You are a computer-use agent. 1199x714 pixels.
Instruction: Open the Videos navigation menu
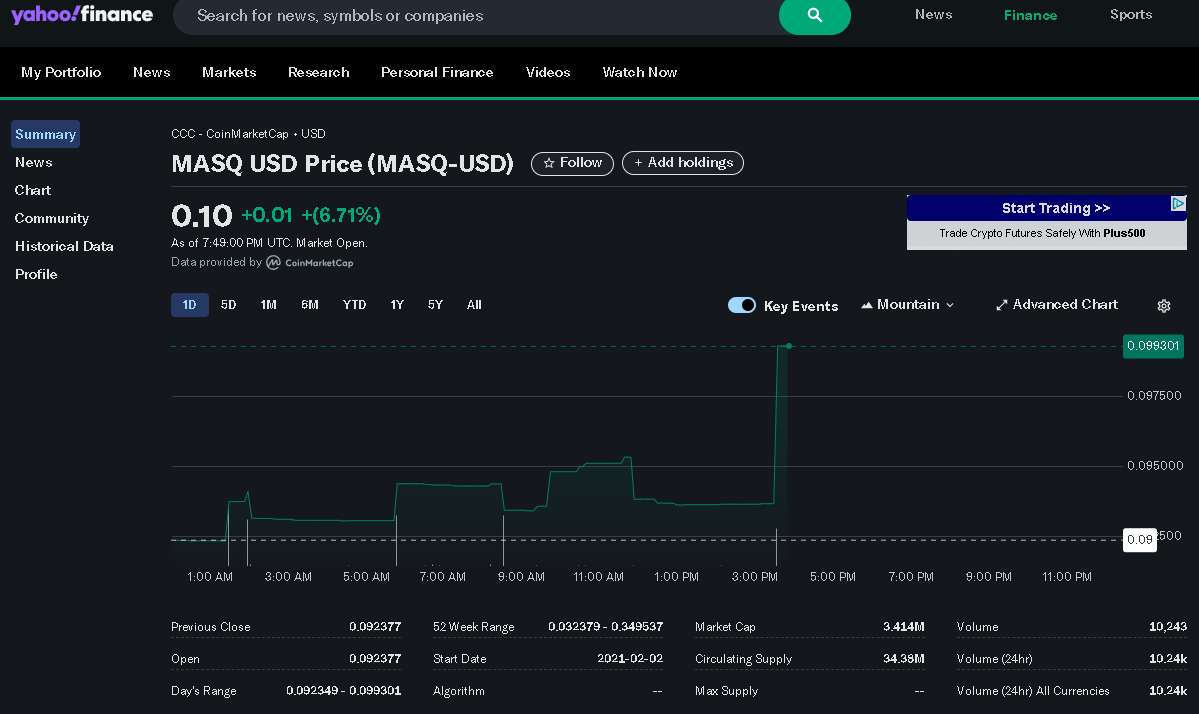click(x=548, y=73)
